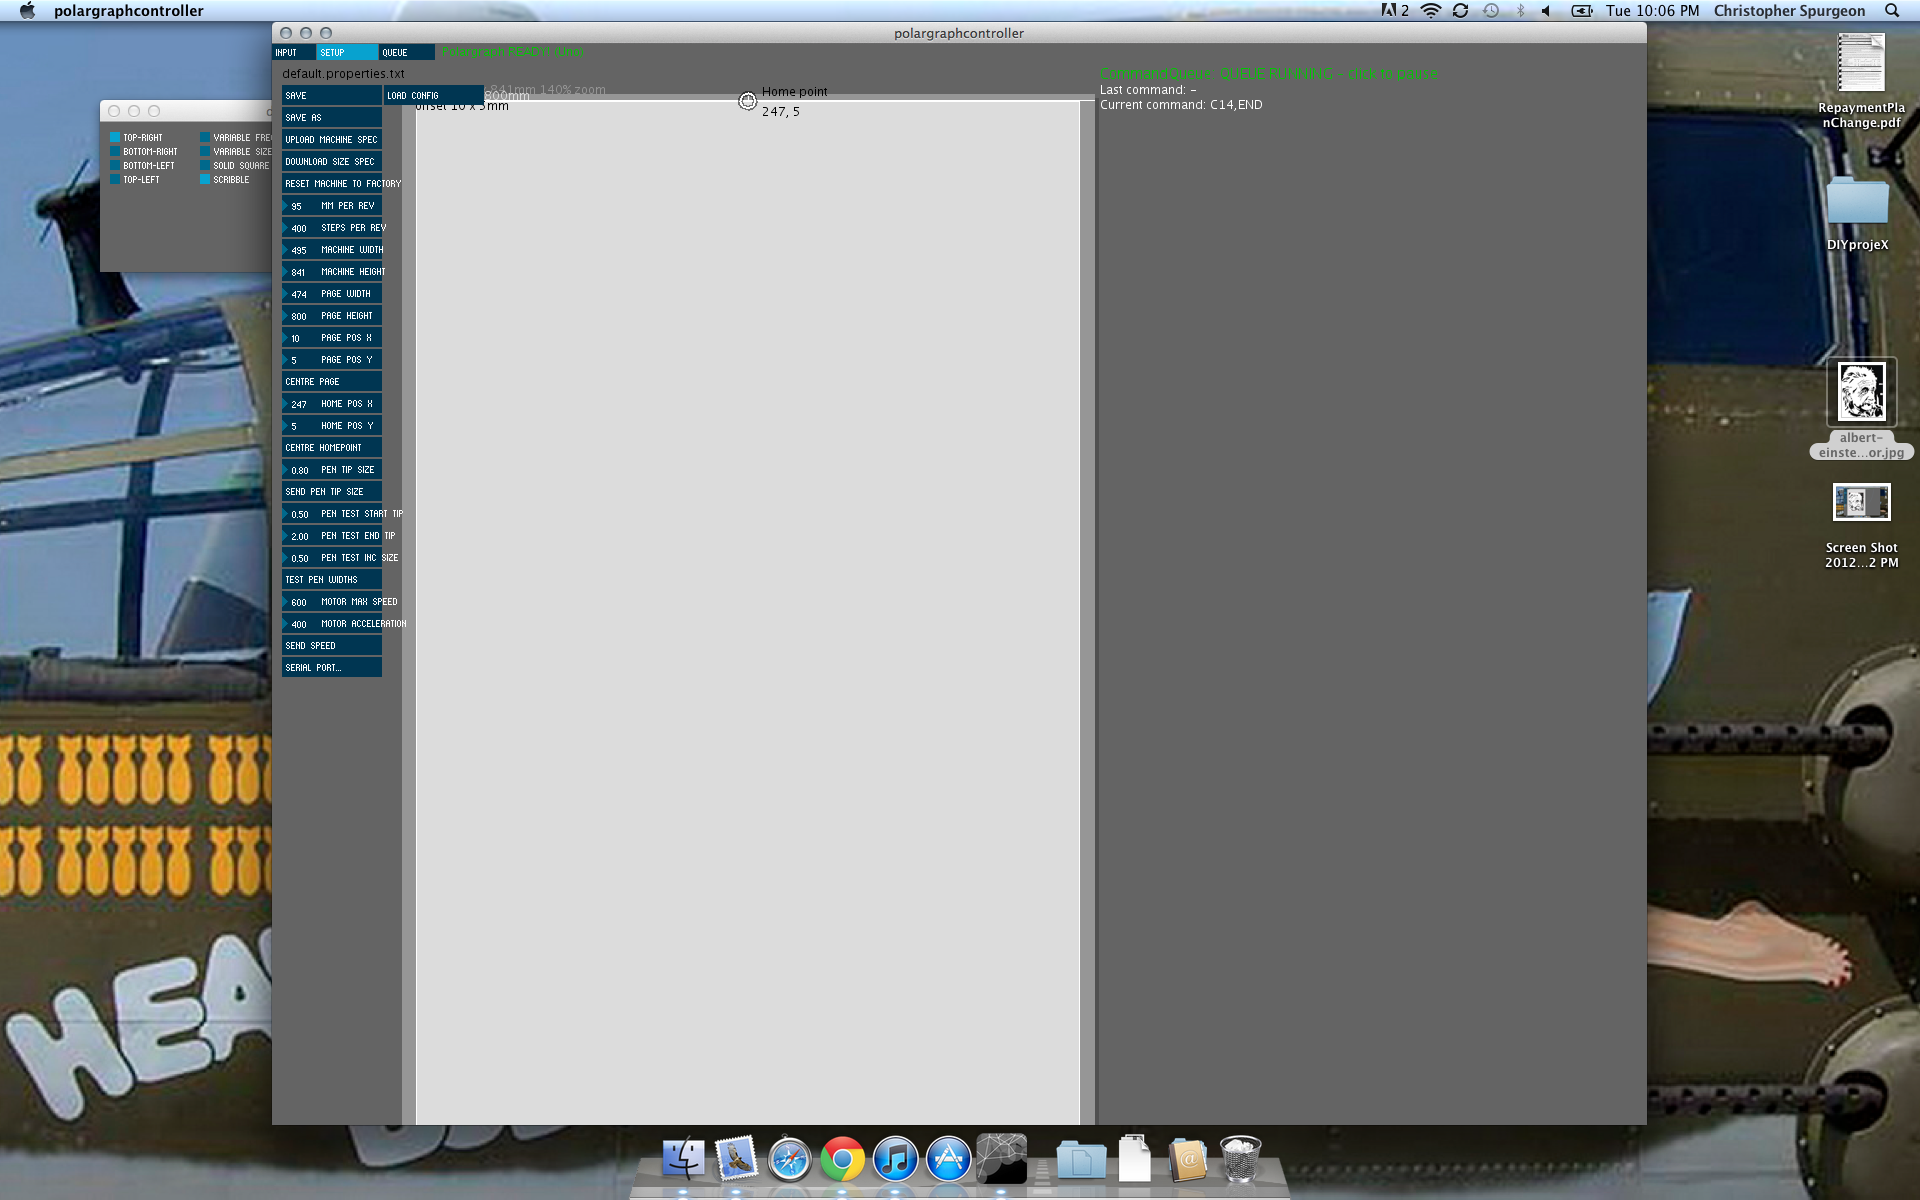
Task: Click the LOAD CONFIG button
Action: coord(432,96)
